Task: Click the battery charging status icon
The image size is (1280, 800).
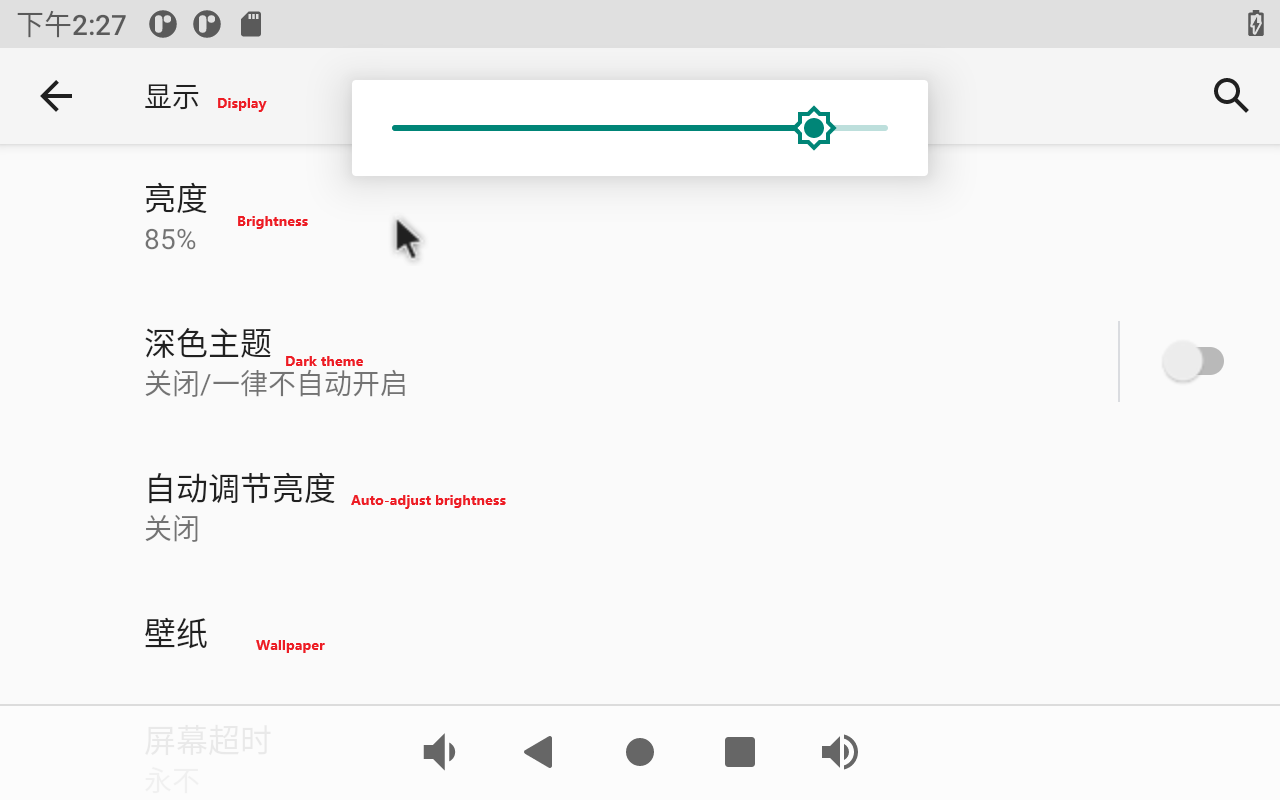Action: [x=1256, y=24]
